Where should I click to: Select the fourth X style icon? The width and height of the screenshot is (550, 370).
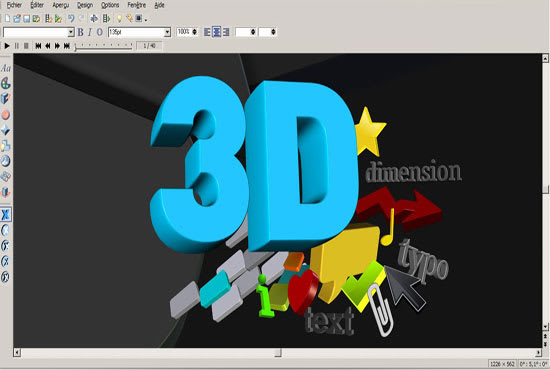[6, 261]
